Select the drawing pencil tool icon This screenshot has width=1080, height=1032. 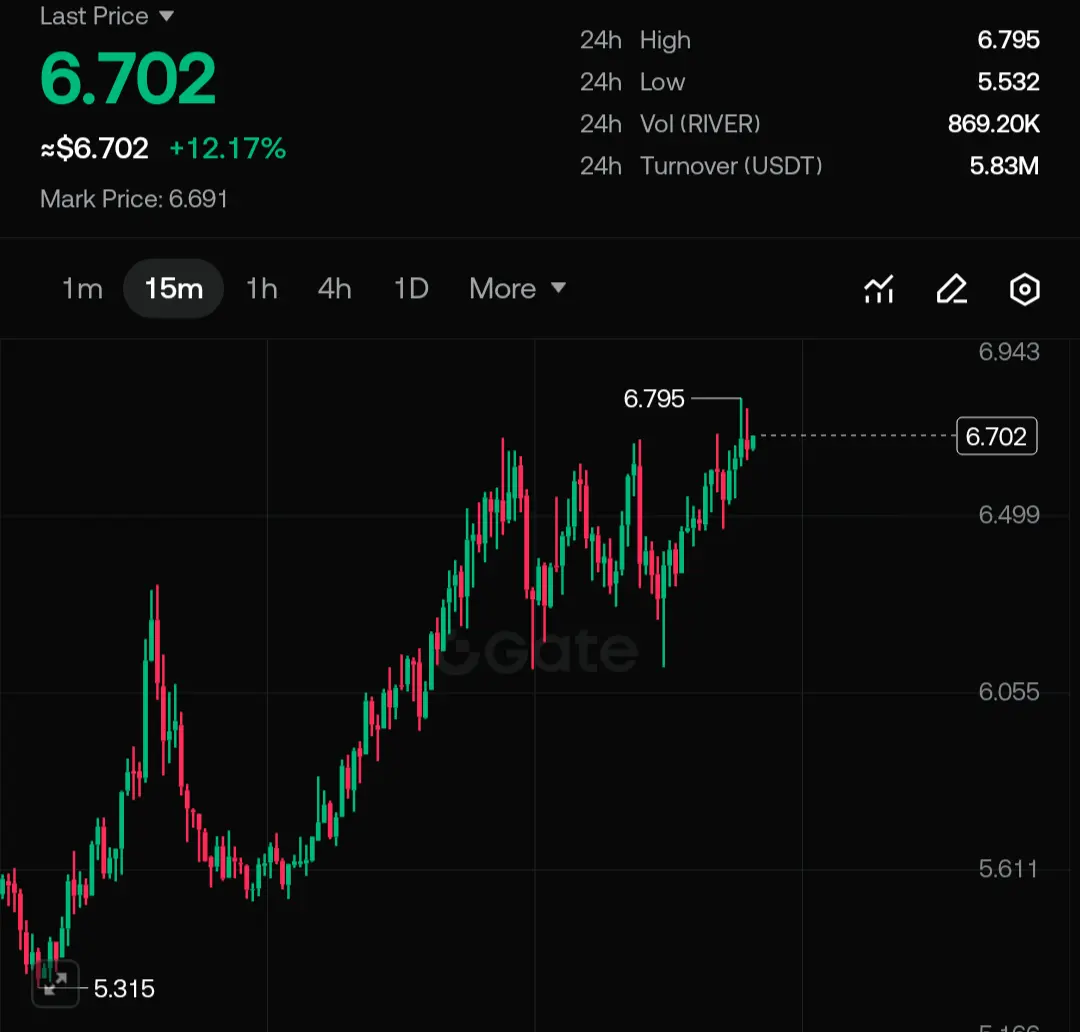[952, 289]
